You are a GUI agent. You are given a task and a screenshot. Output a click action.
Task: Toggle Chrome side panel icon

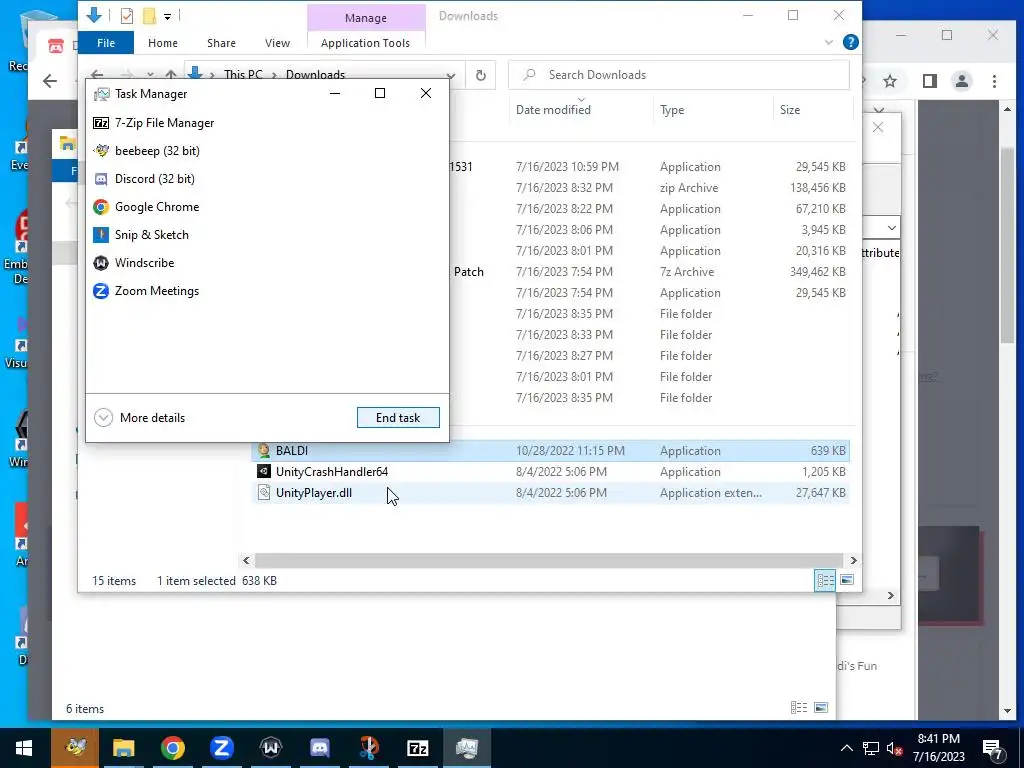(929, 81)
